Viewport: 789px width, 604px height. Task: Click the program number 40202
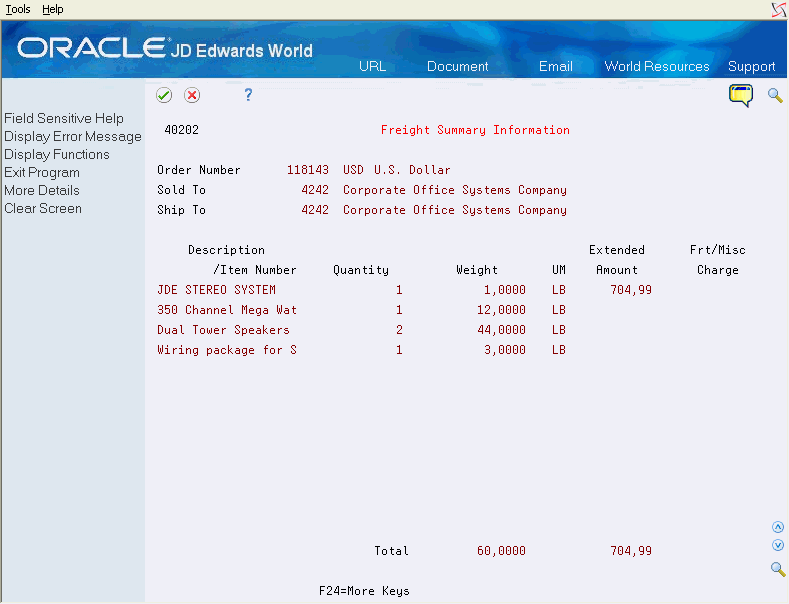point(182,130)
